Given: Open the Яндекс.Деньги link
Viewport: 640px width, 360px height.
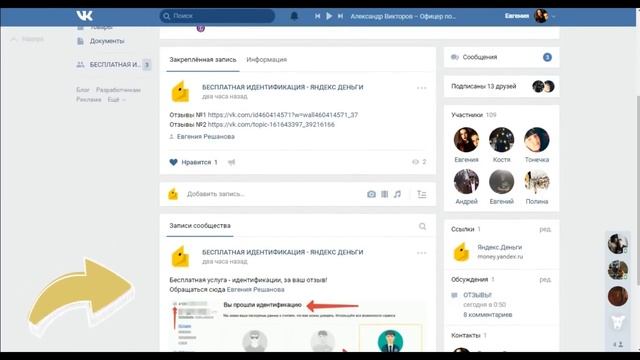Looking at the screenshot, I should 500,247.
